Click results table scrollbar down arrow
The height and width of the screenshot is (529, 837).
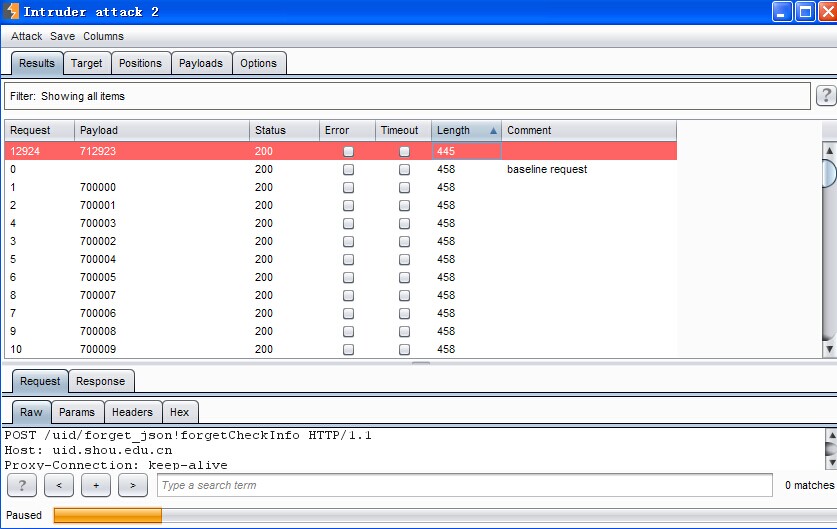coord(830,350)
